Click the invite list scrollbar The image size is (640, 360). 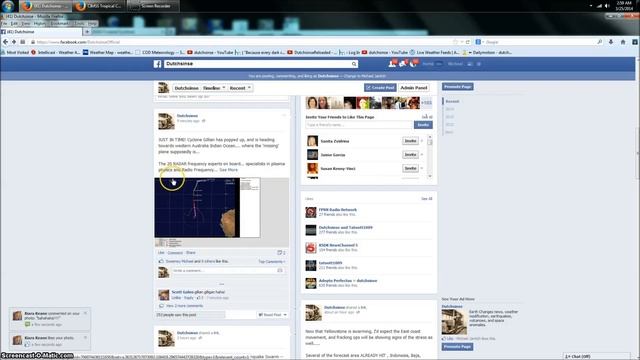point(429,157)
